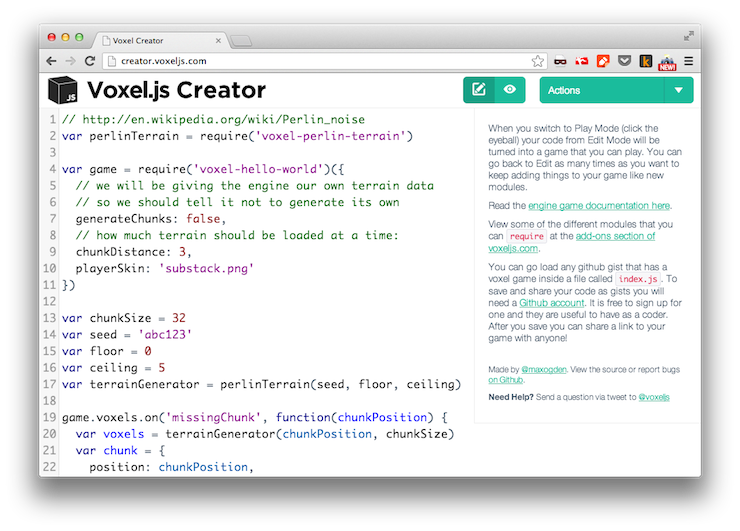Click 'terrainGenerator' variable on line 17

click(144, 384)
